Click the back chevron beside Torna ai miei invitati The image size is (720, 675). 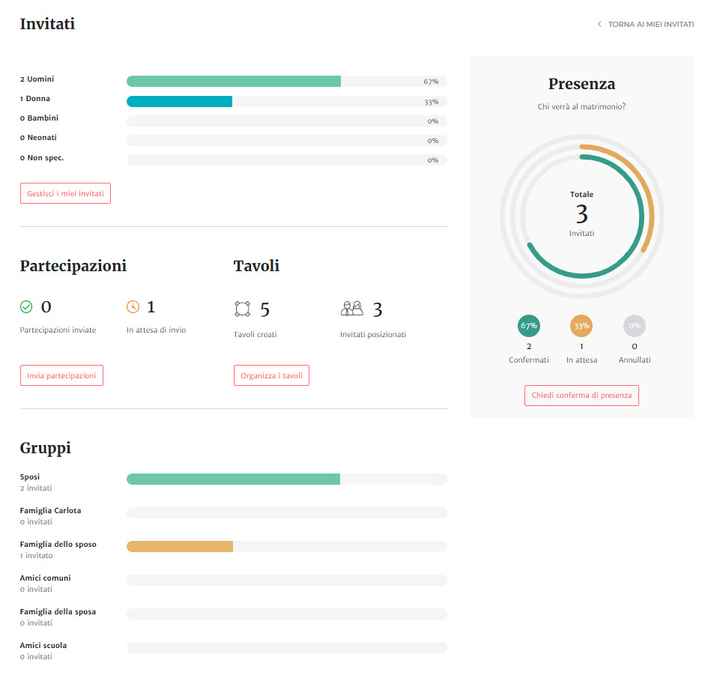click(x=599, y=24)
